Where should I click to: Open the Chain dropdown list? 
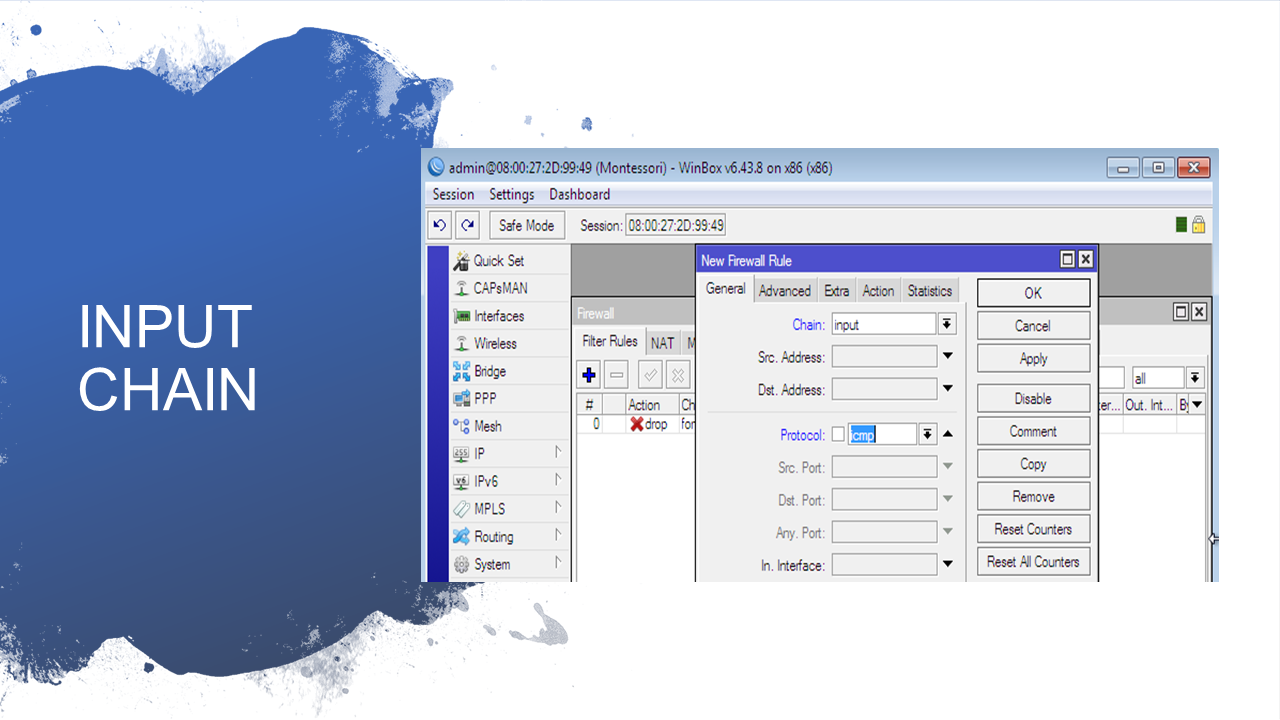coord(947,324)
